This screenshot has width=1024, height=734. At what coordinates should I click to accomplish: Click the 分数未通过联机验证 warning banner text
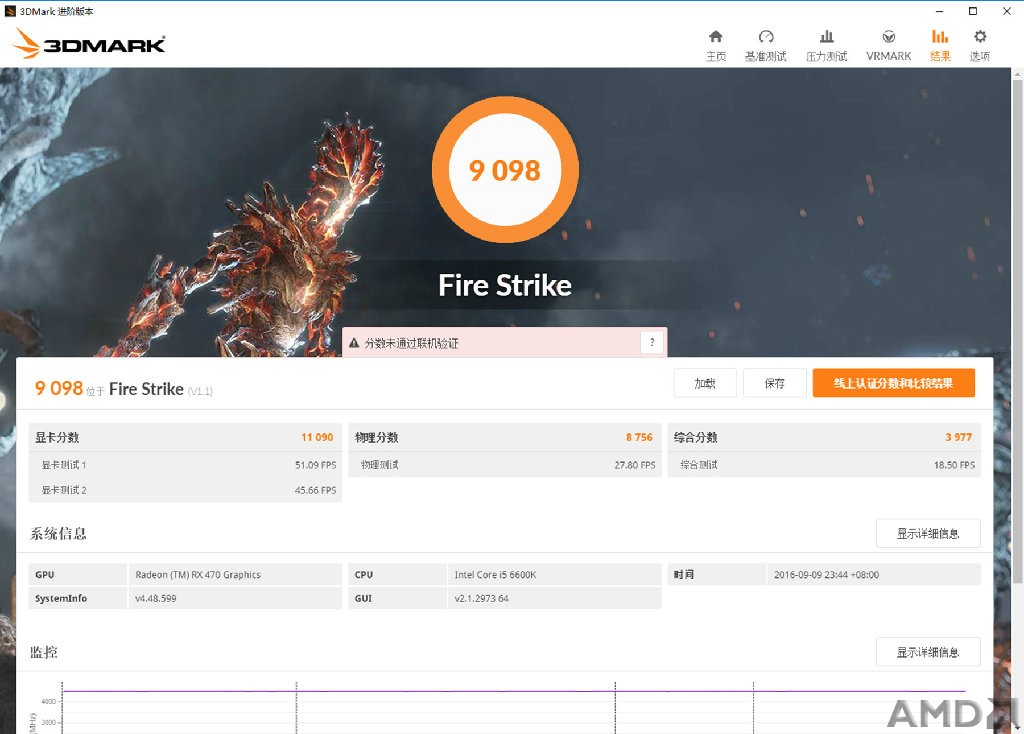click(x=411, y=343)
